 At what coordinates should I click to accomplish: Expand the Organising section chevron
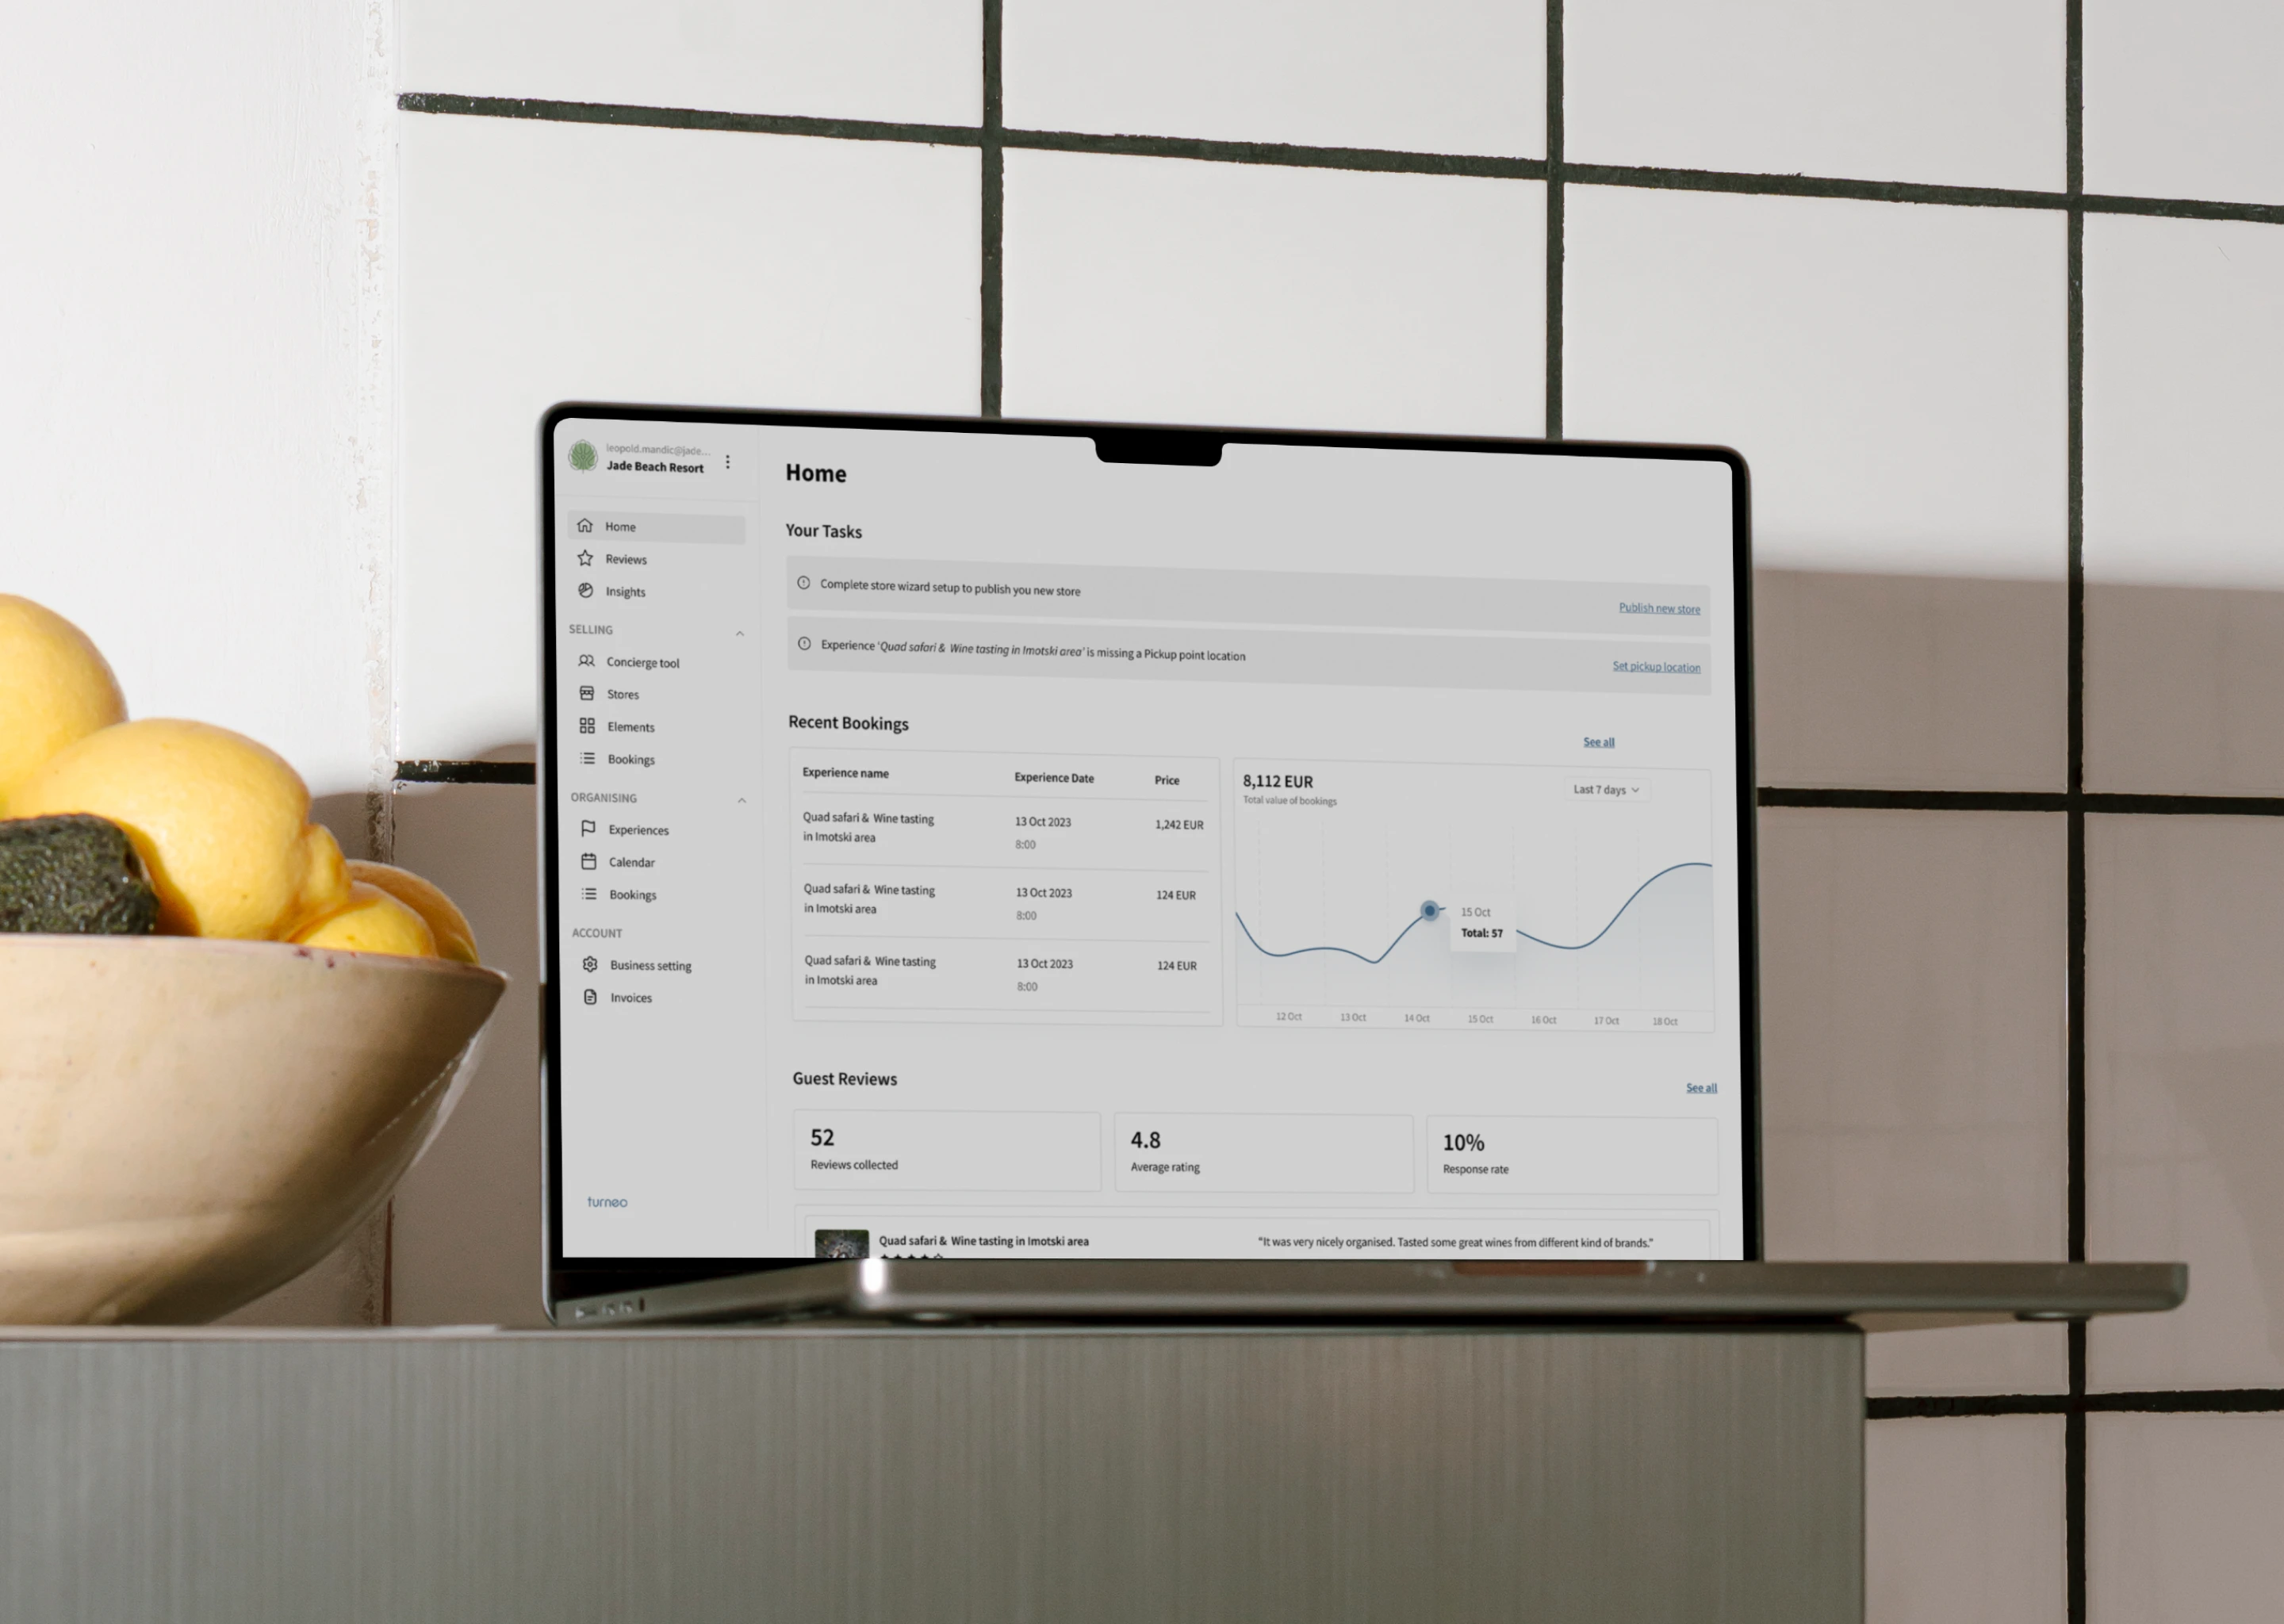point(742,796)
